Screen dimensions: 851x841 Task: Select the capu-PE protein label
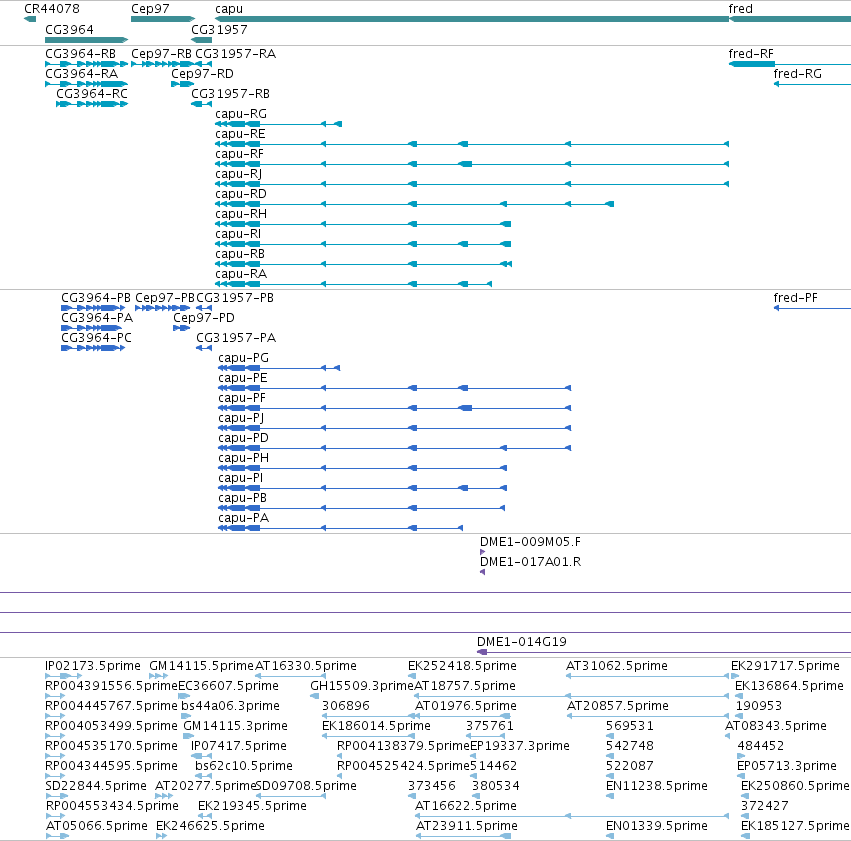(243, 378)
